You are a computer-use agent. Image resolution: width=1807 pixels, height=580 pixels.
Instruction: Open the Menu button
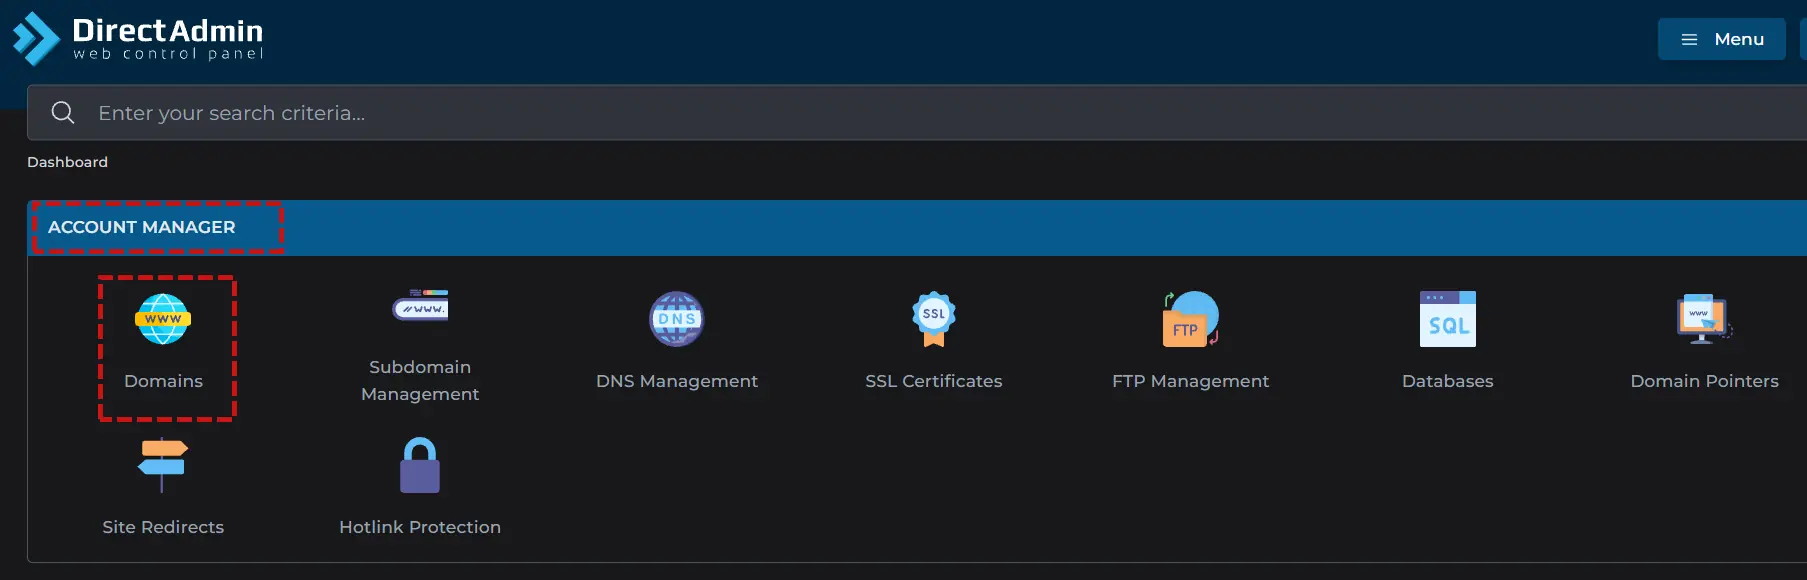click(x=1722, y=39)
